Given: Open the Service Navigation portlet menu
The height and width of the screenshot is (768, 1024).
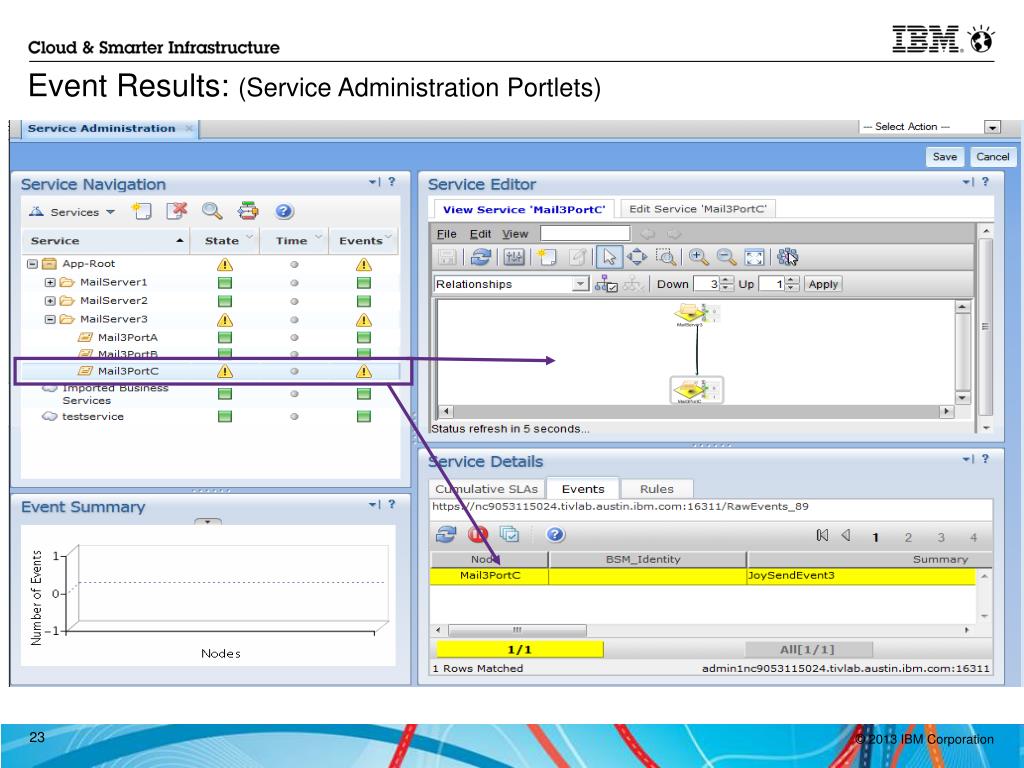Looking at the screenshot, I should point(374,182).
